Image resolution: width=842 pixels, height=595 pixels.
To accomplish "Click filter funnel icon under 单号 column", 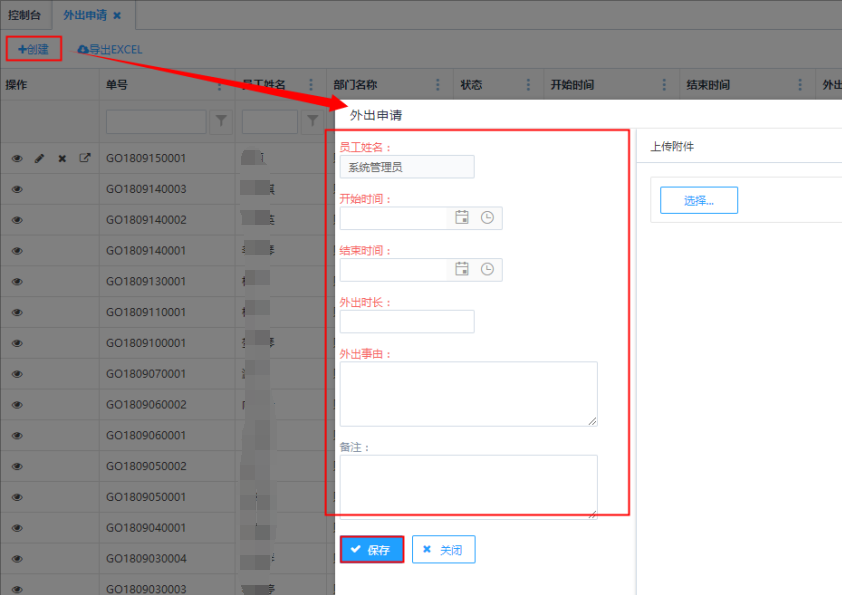I will click(221, 122).
